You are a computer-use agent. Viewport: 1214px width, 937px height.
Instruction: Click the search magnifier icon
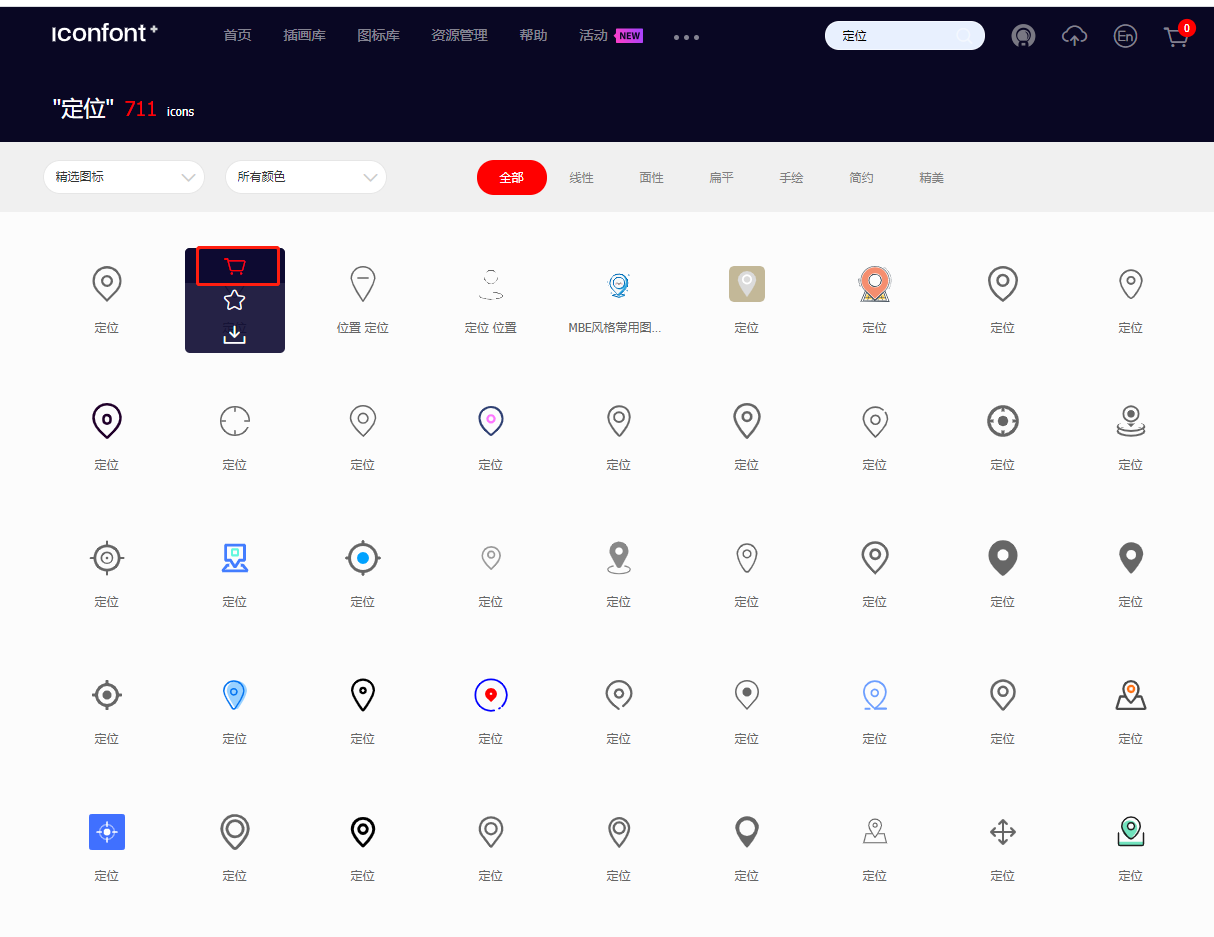tap(963, 36)
